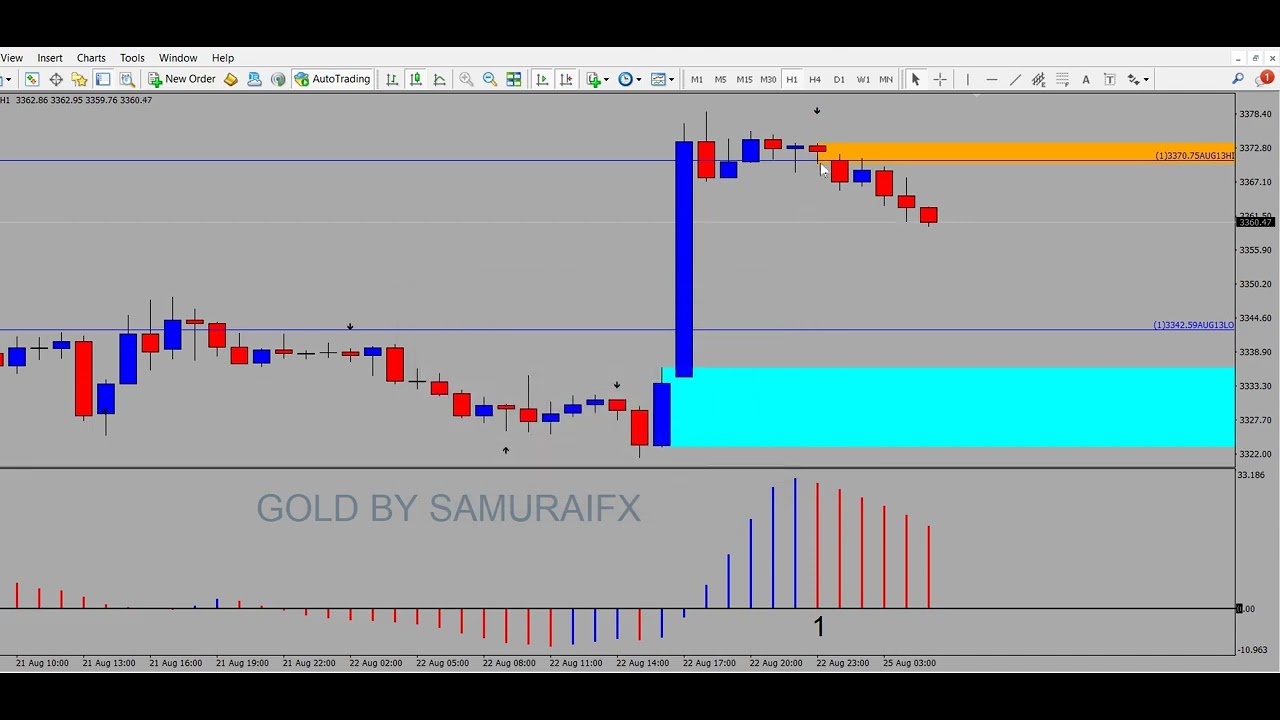Viewport: 1280px width, 720px height.
Task: Select the Crosshair tool
Action: click(940, 79)
